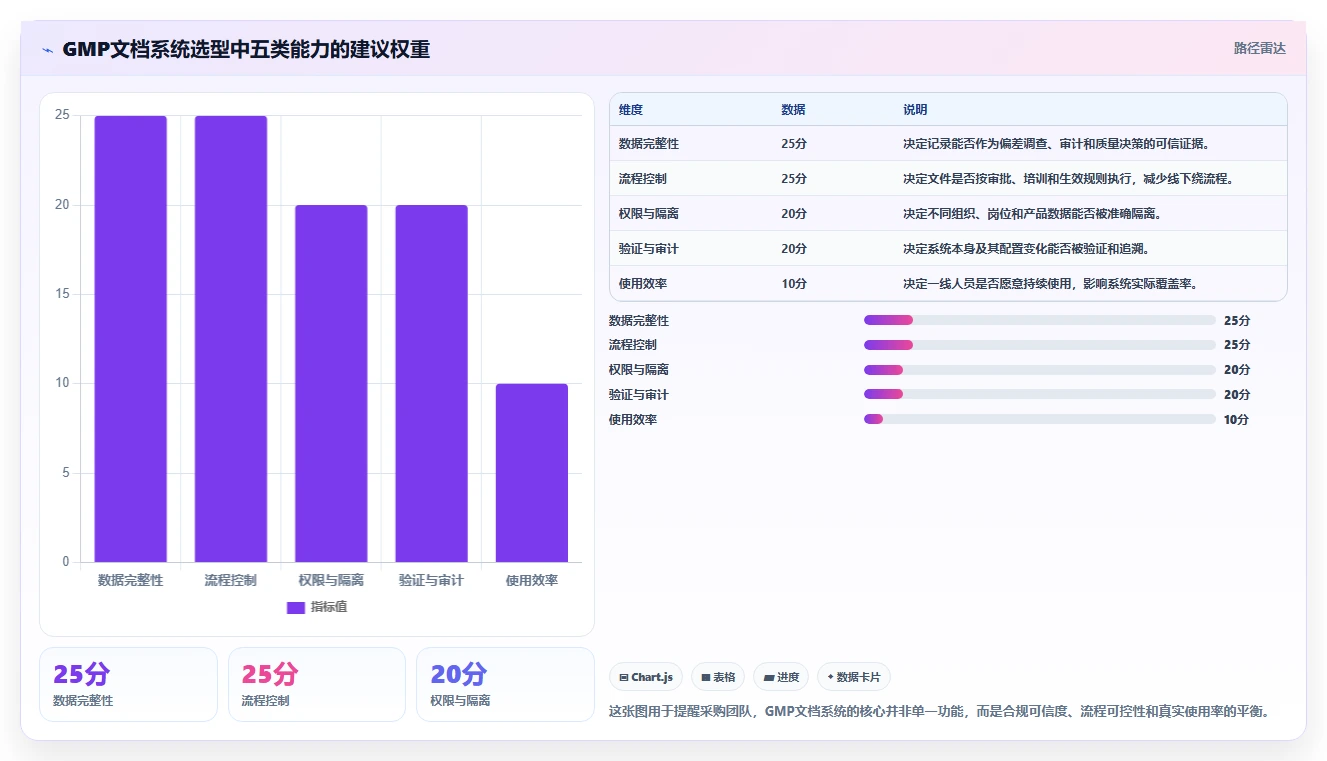Click the Chart.js tag chip
The width and height of the screenshot is (1327, 761).
(645, 677)
